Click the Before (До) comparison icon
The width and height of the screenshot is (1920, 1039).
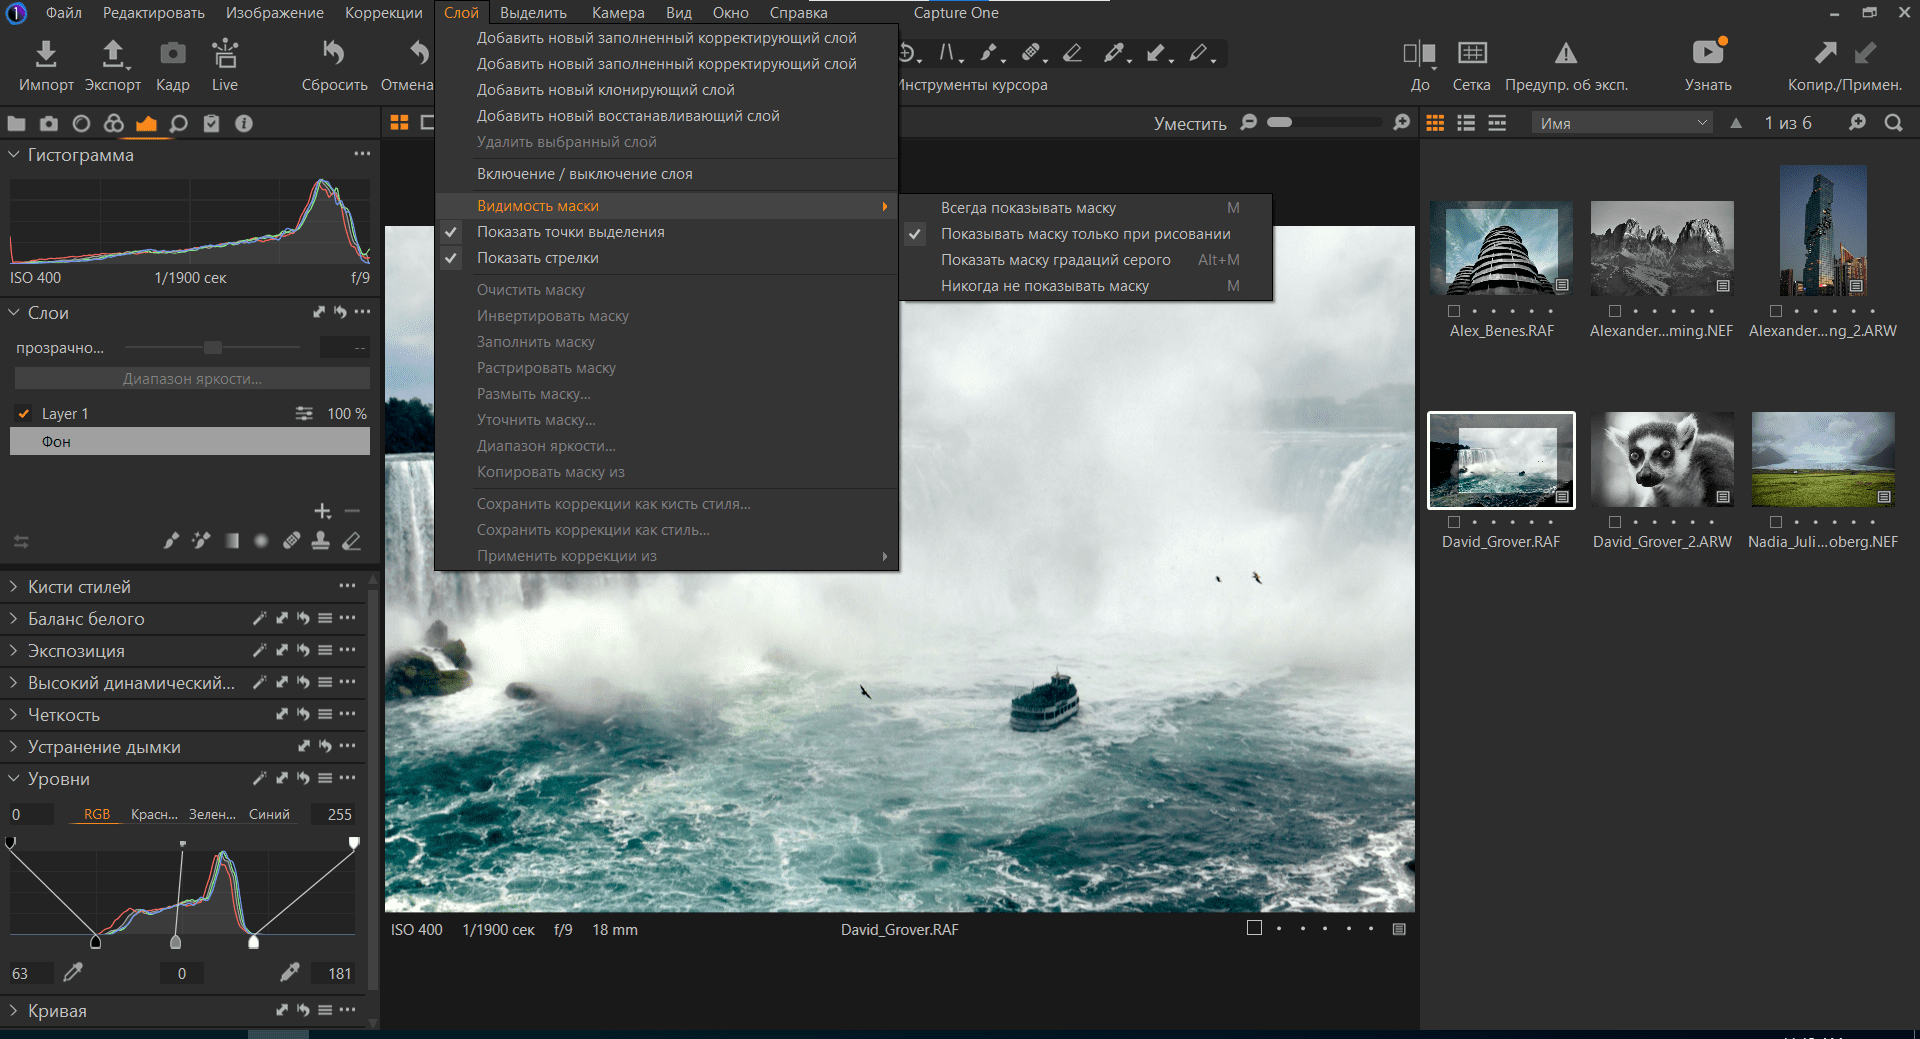[x=1419, y=54]
